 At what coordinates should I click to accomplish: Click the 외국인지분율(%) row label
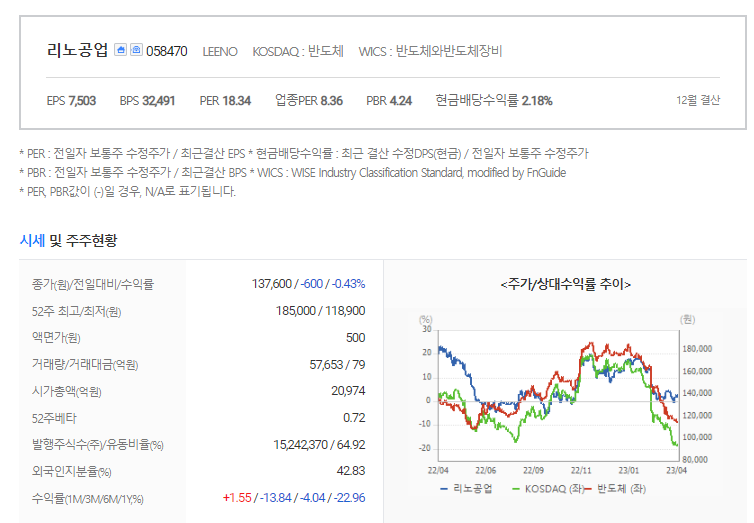[71, 472]
